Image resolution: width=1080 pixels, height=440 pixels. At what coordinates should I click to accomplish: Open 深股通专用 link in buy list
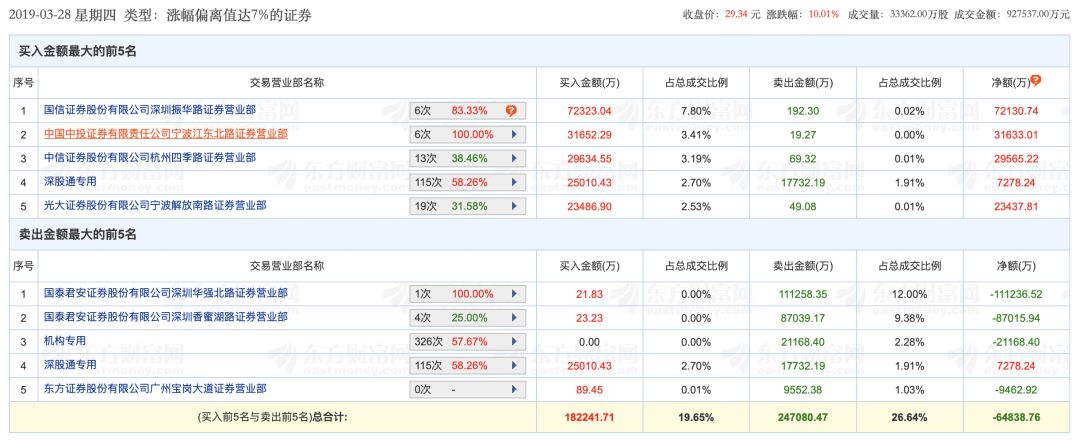[x=70, y=181]
